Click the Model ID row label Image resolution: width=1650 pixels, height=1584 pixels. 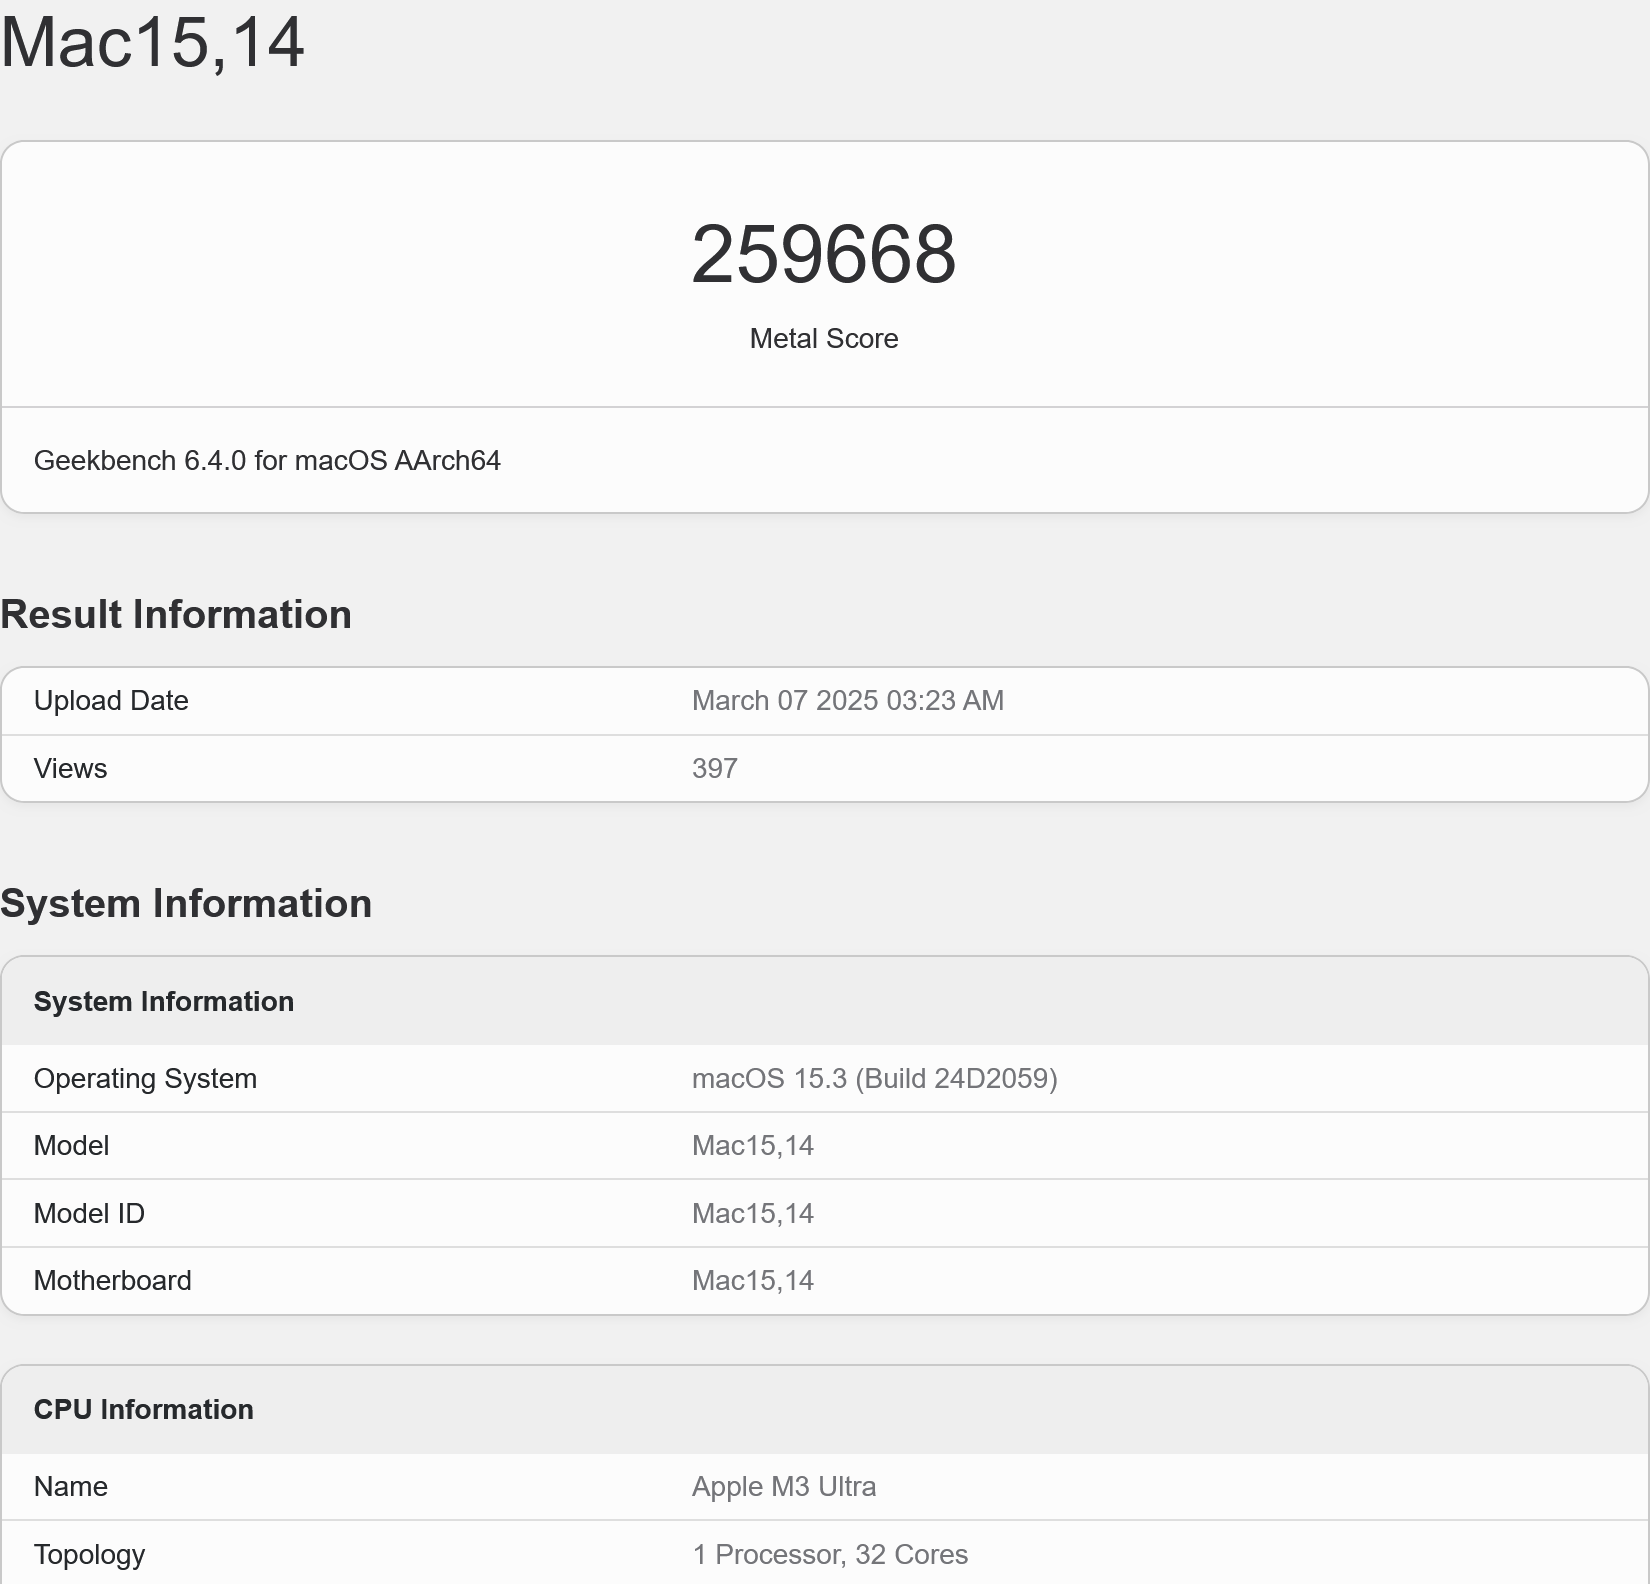[89, 1213]
